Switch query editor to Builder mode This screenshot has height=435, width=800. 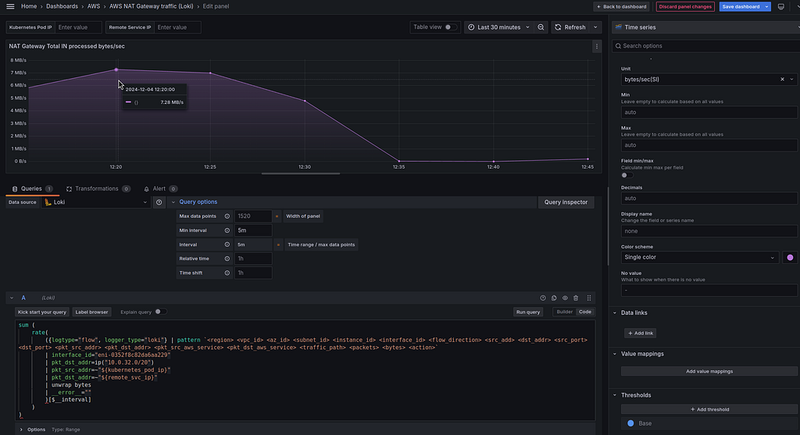[564, 312]
